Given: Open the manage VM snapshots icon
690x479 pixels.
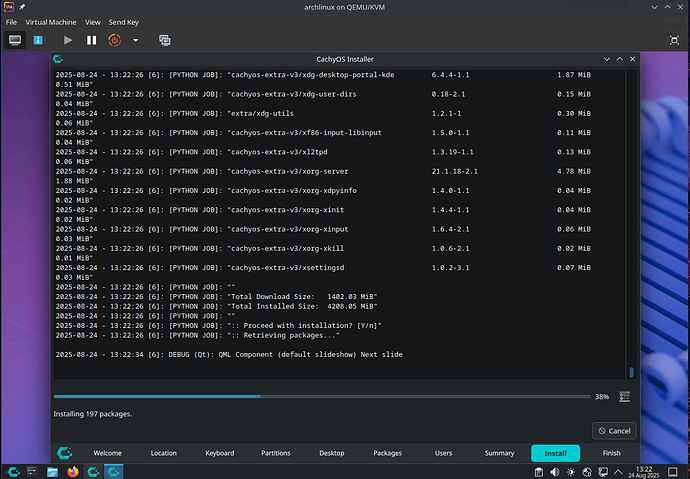Looking at the screenshot, I should point(165,40).
